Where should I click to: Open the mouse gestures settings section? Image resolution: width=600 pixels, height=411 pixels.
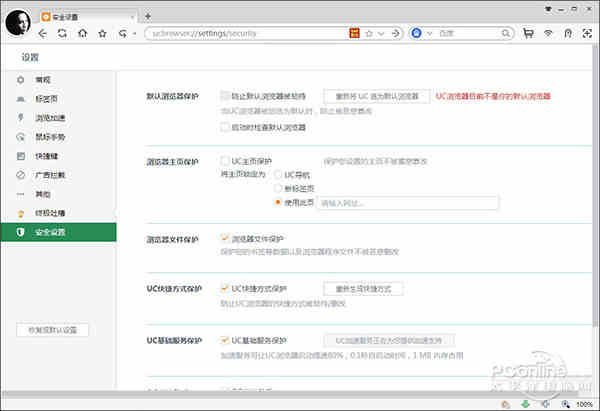[58, 137]
